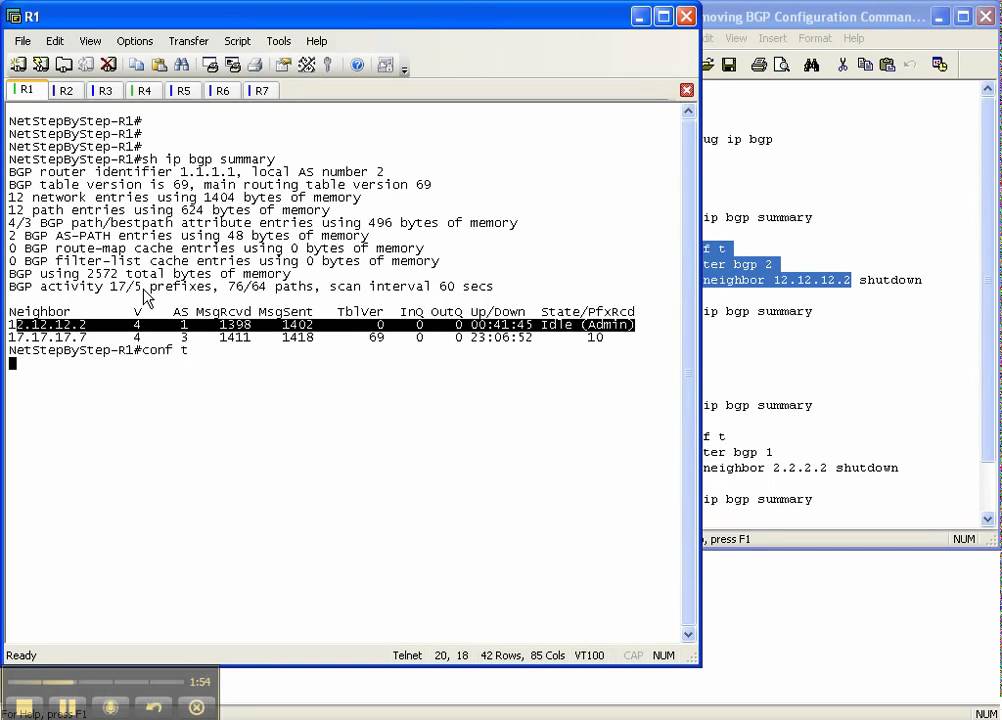
Task: Click highlighted neighbor 12.12.12.2 row in terminal
Action: [321, 325]
